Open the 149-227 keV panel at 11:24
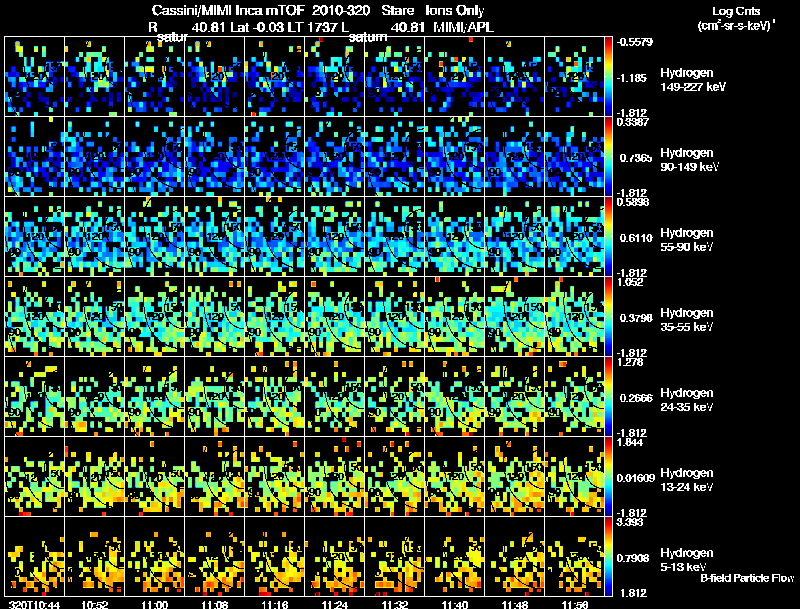The width and height of the screenshot is (800, 609). 335,77
